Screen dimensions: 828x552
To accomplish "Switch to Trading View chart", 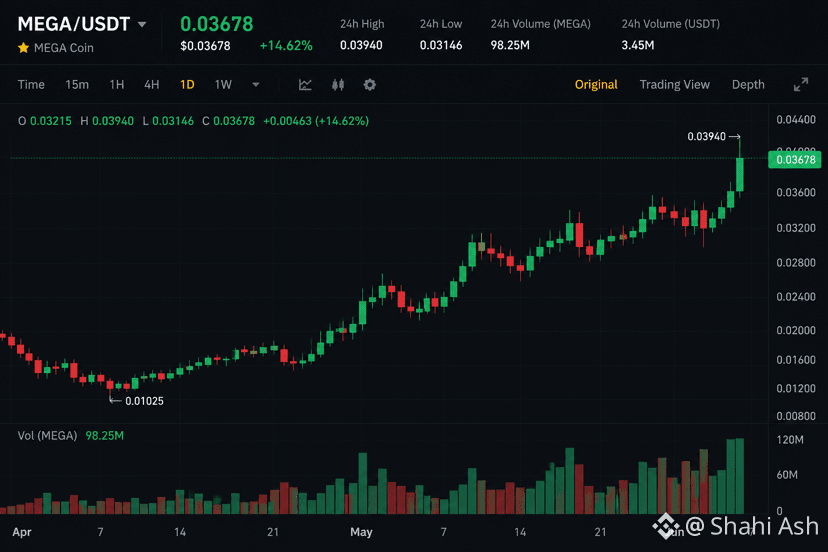I will pos(674,85).
